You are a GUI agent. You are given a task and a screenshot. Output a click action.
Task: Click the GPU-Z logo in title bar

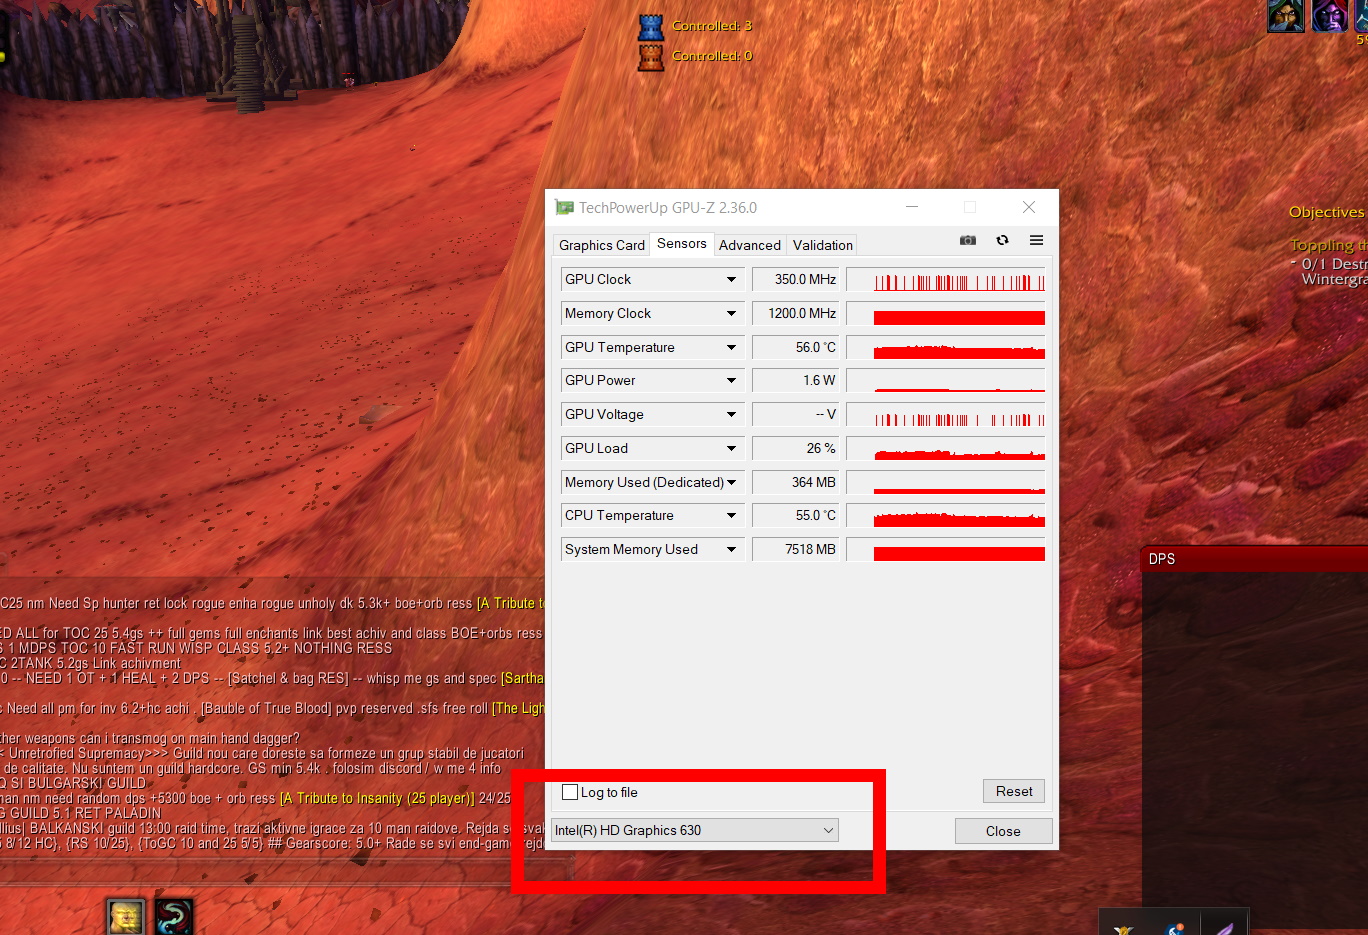565,208
